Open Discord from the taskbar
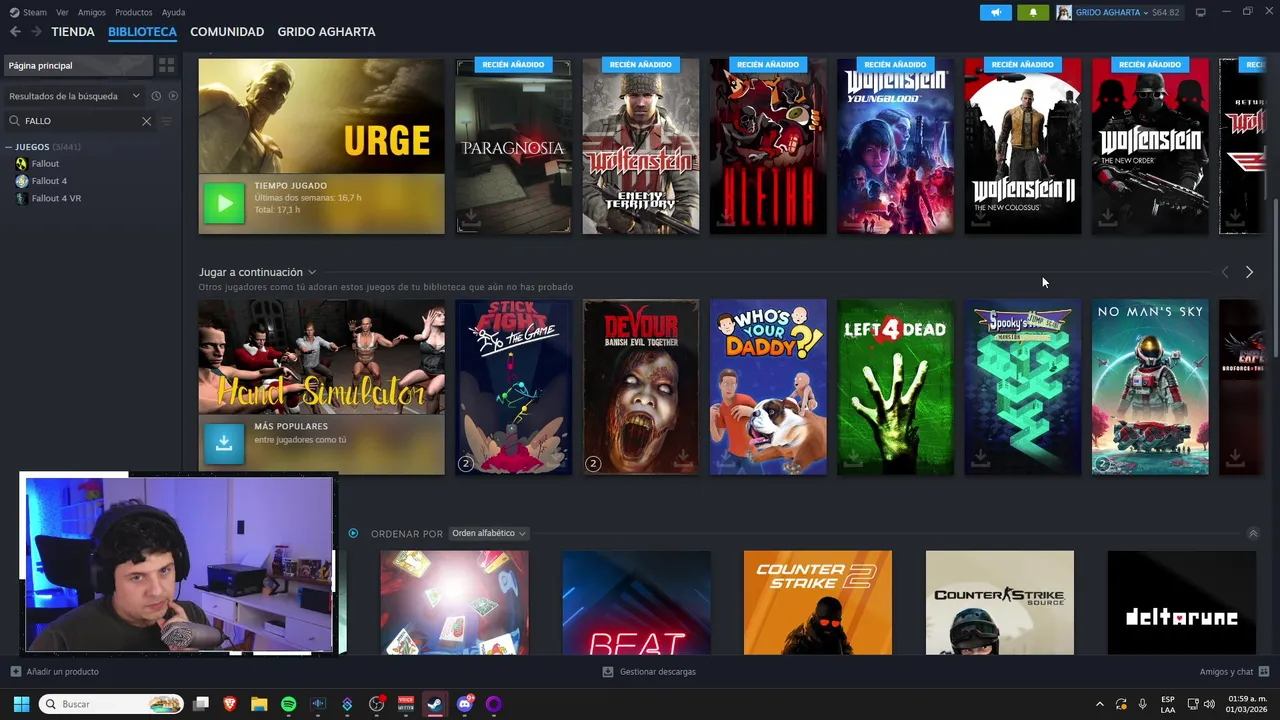This screenshot has width=1280, height=720. click(464, 704)
